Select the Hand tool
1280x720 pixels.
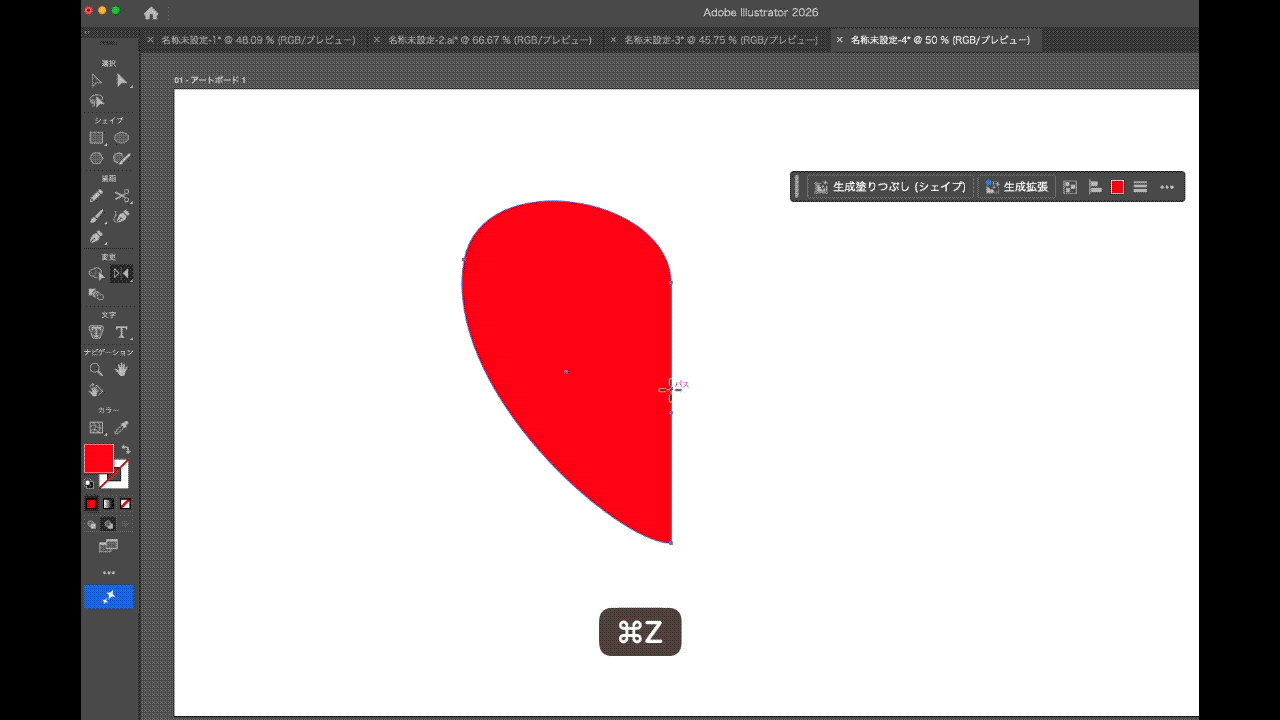click(121, 370)
